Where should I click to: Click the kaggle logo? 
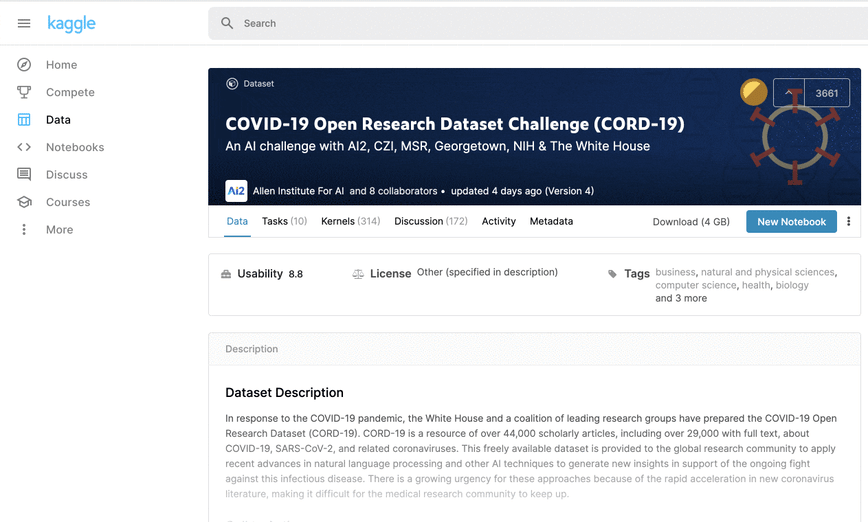coord(71,23)
